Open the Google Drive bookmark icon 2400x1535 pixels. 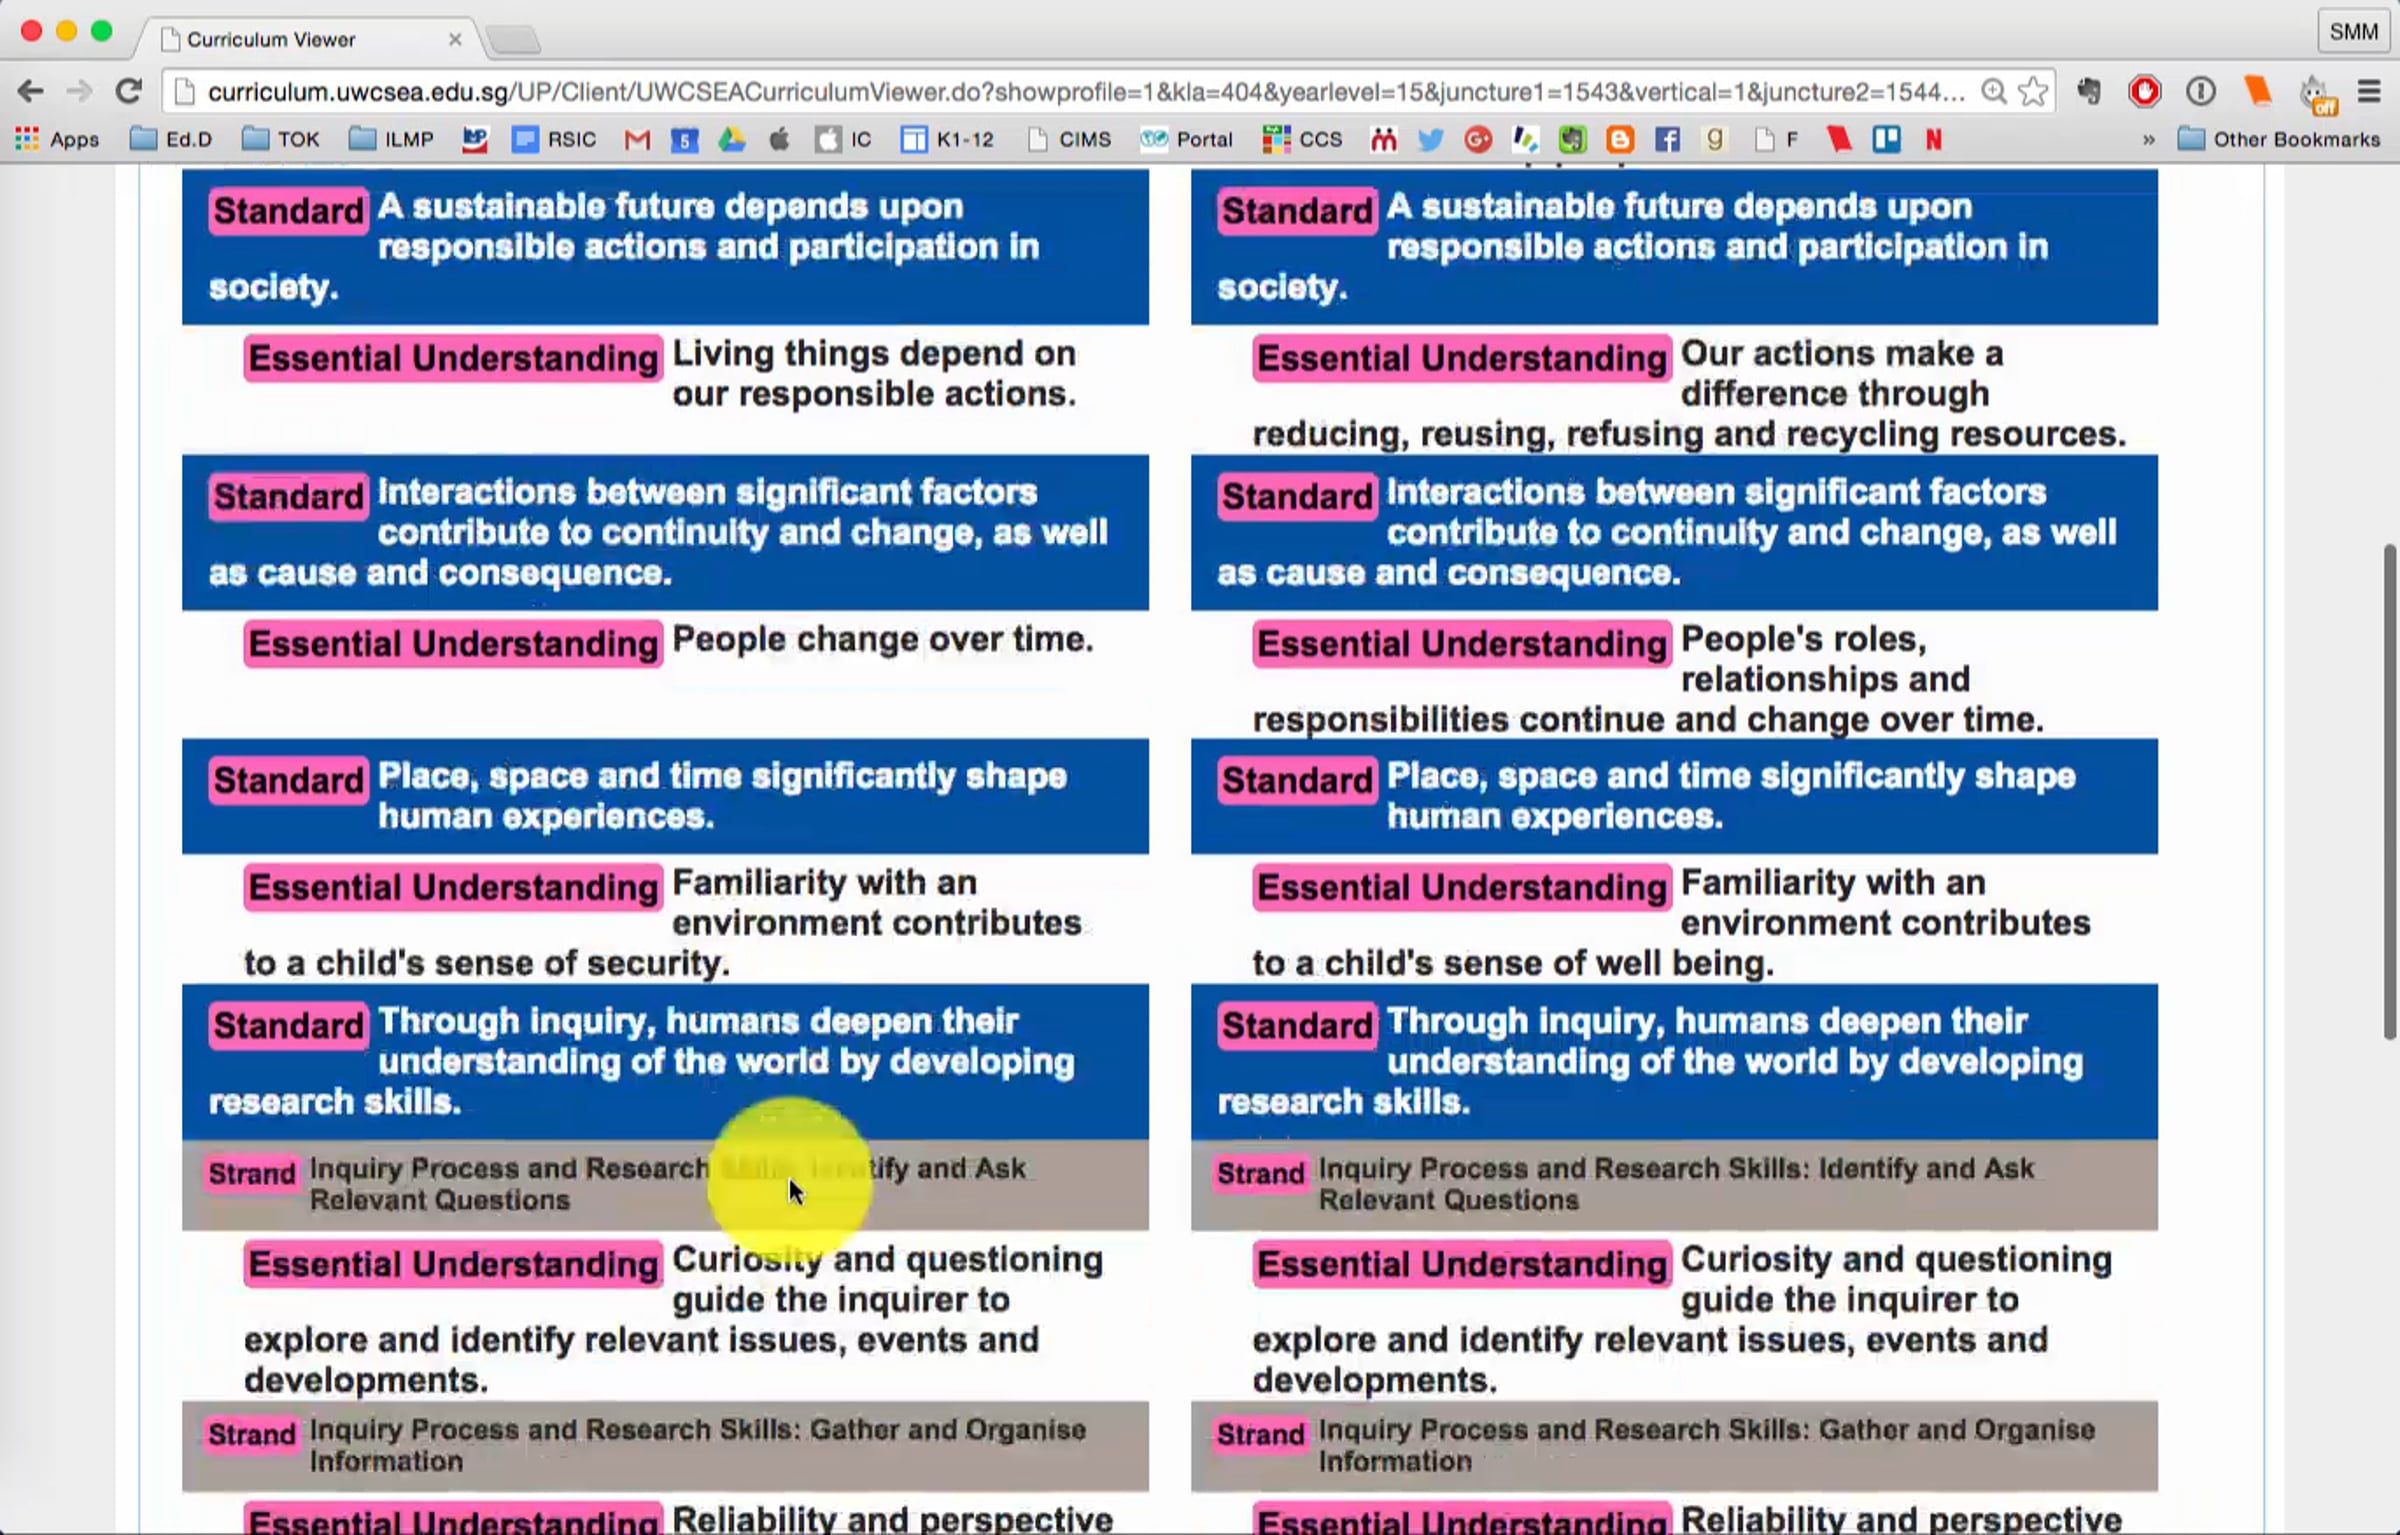coord(732,140)
